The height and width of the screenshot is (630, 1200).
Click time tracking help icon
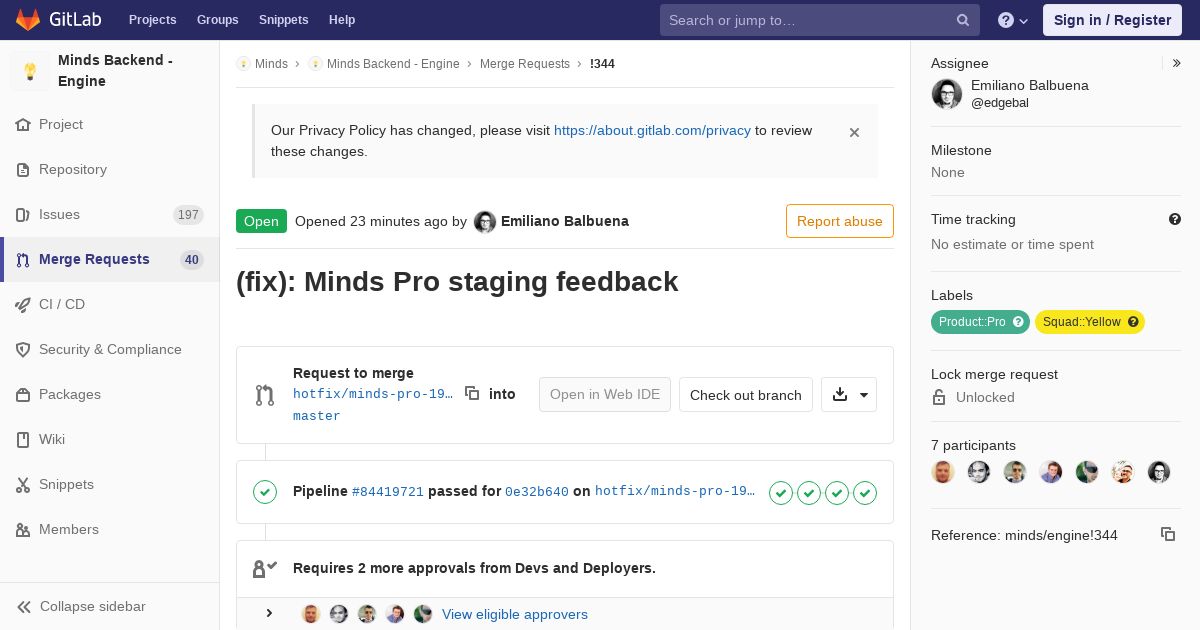click(x=1175, y=219)
